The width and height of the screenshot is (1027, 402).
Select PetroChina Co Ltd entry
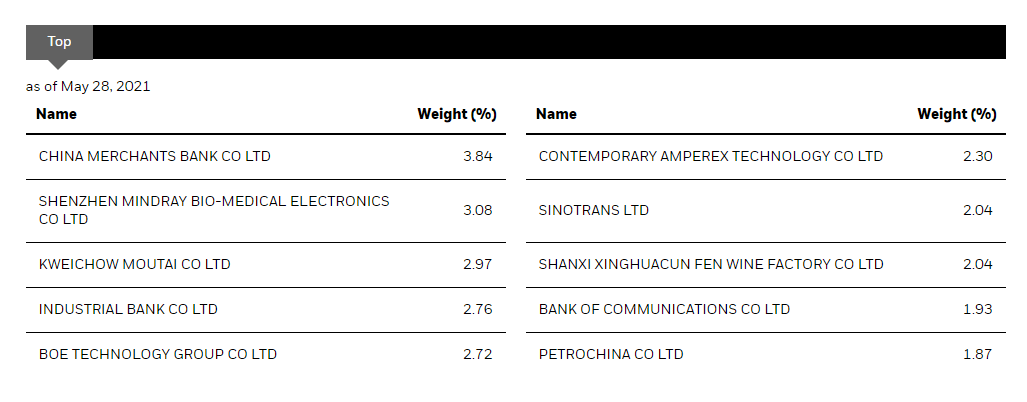610,354
